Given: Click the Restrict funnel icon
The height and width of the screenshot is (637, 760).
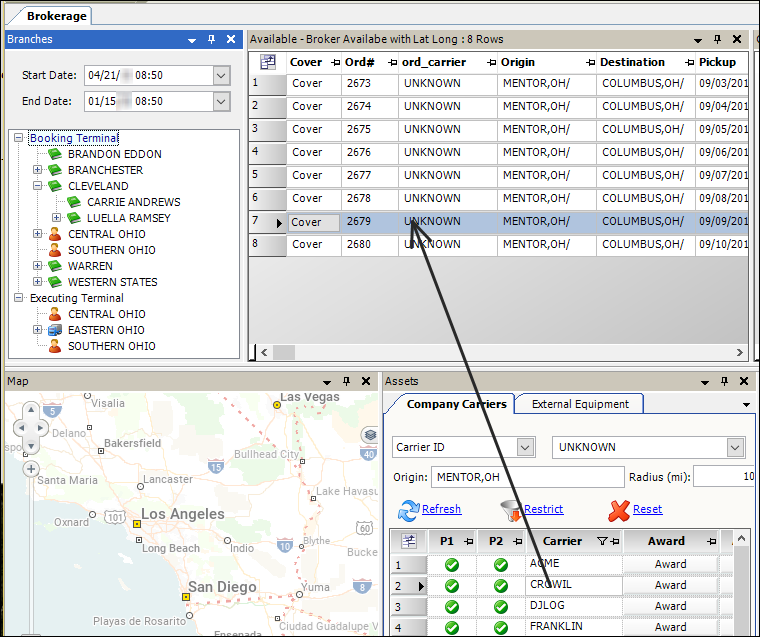Looking at the screenshot, I should (x=511, y=510).
